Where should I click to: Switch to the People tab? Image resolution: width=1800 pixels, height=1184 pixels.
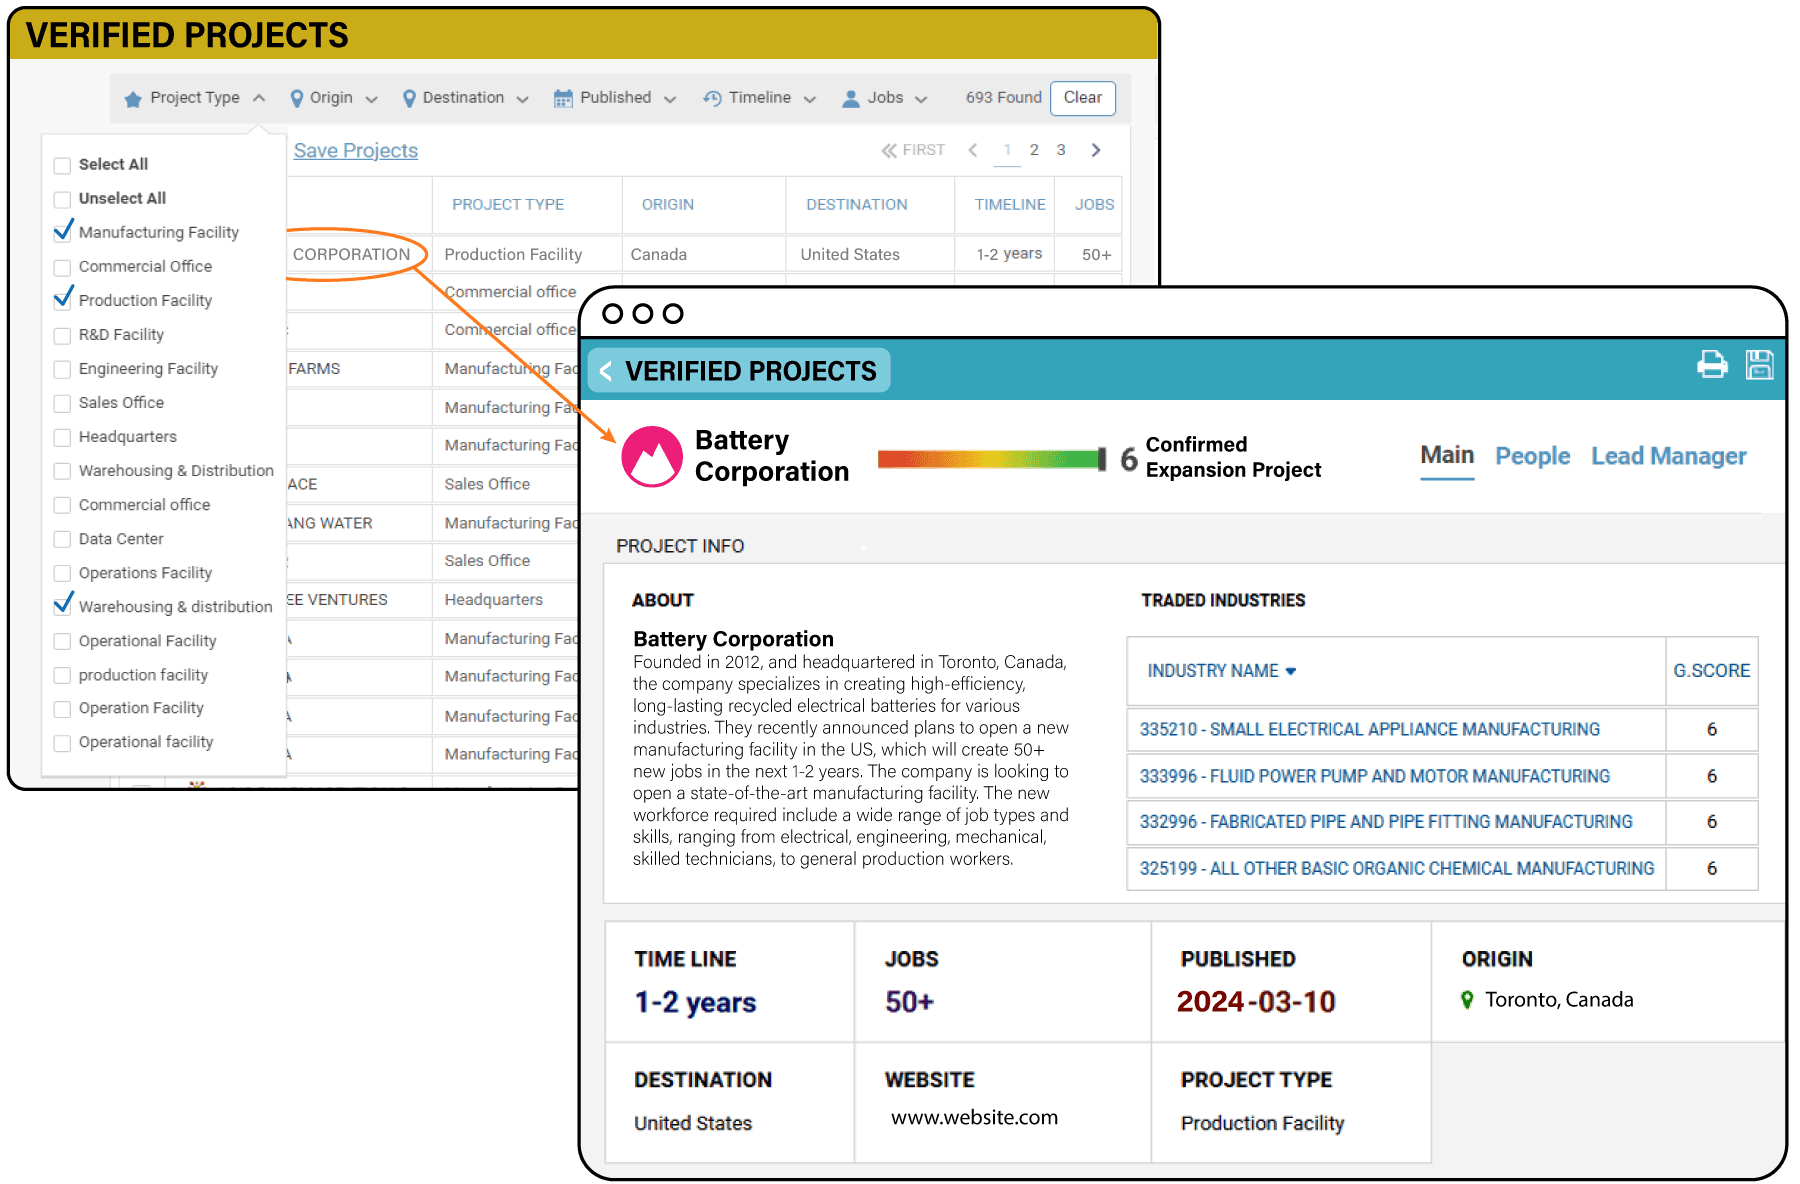click(1532, 456)
